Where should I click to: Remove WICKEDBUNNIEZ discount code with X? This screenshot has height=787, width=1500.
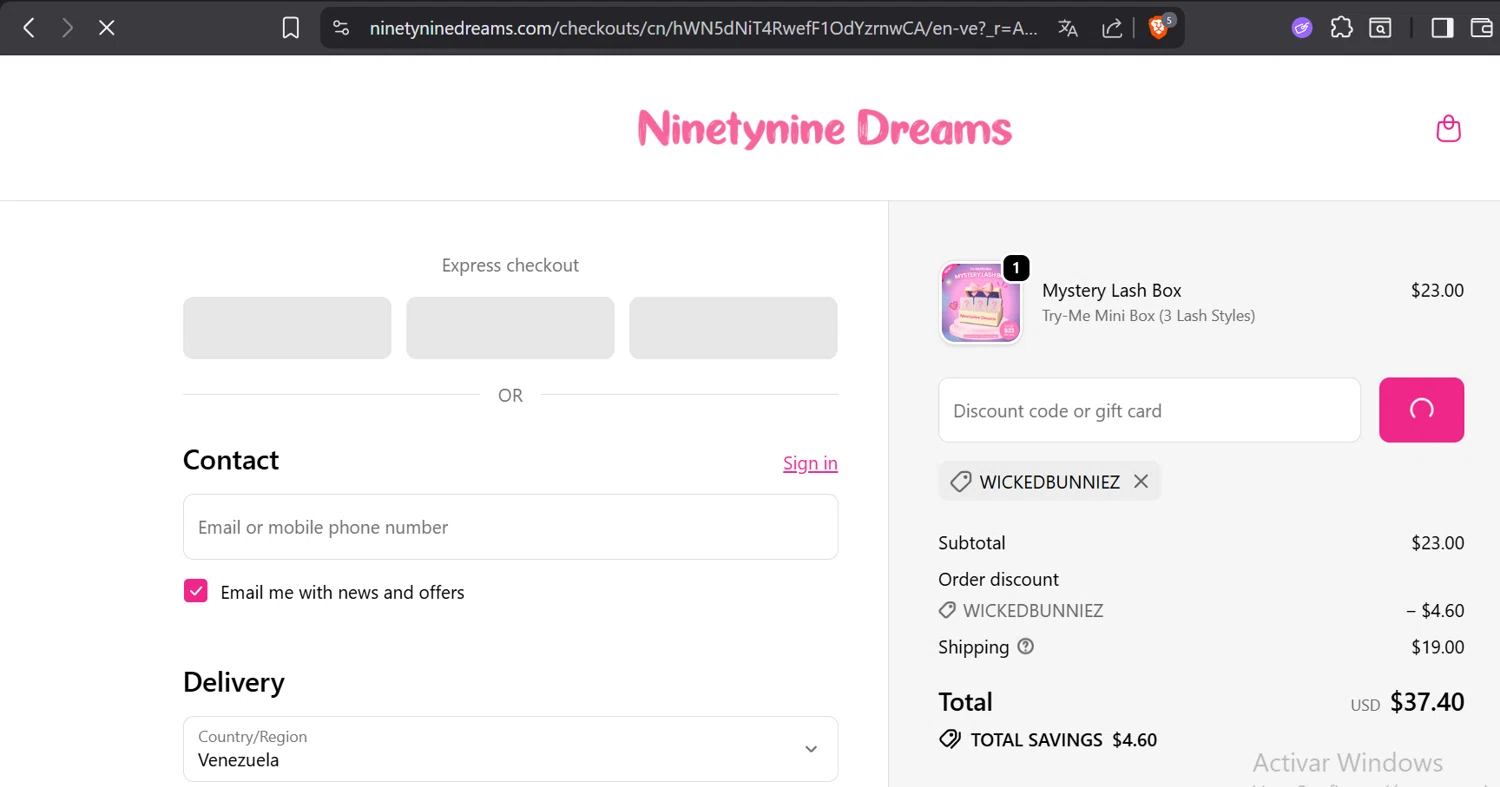pyautogui.click(x=1141, y=481)
